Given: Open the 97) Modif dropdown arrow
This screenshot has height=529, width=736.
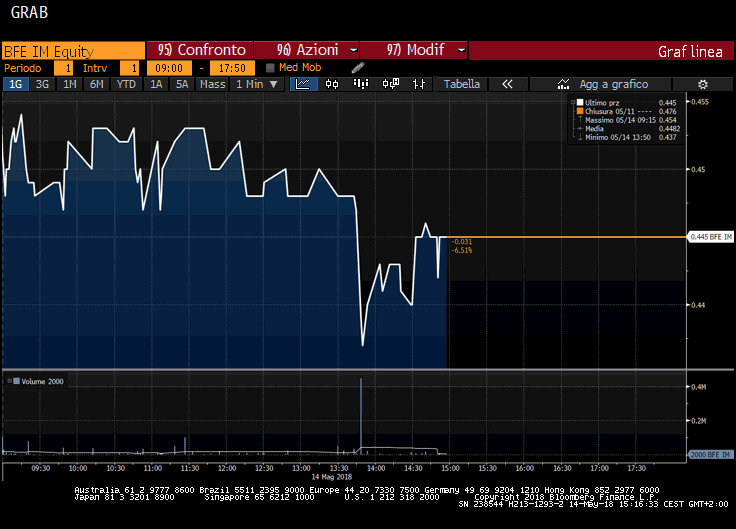Looking at the screenshot, I should click(461, 50).
